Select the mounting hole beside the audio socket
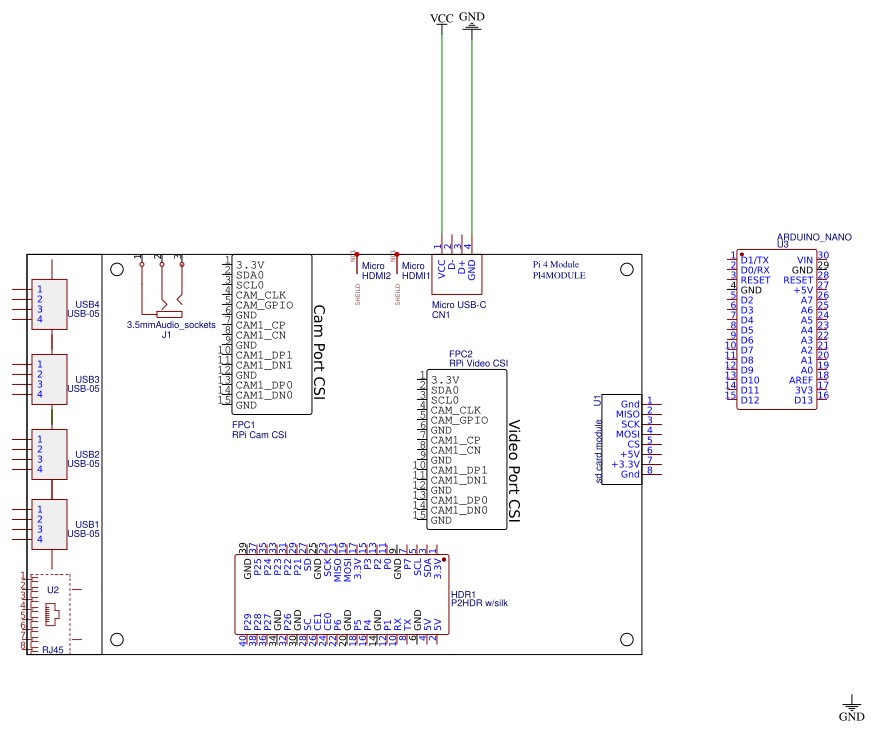Image resolution: width=875 pixels, height=733 pixels. (117, 269)
